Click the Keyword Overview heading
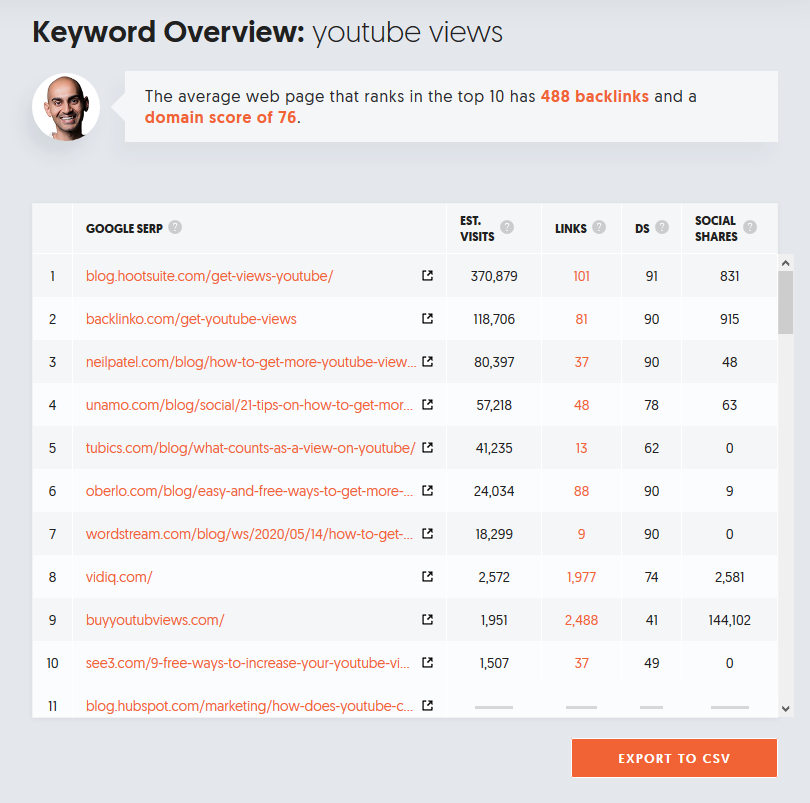The image size is (810, 803). [267, 33]
